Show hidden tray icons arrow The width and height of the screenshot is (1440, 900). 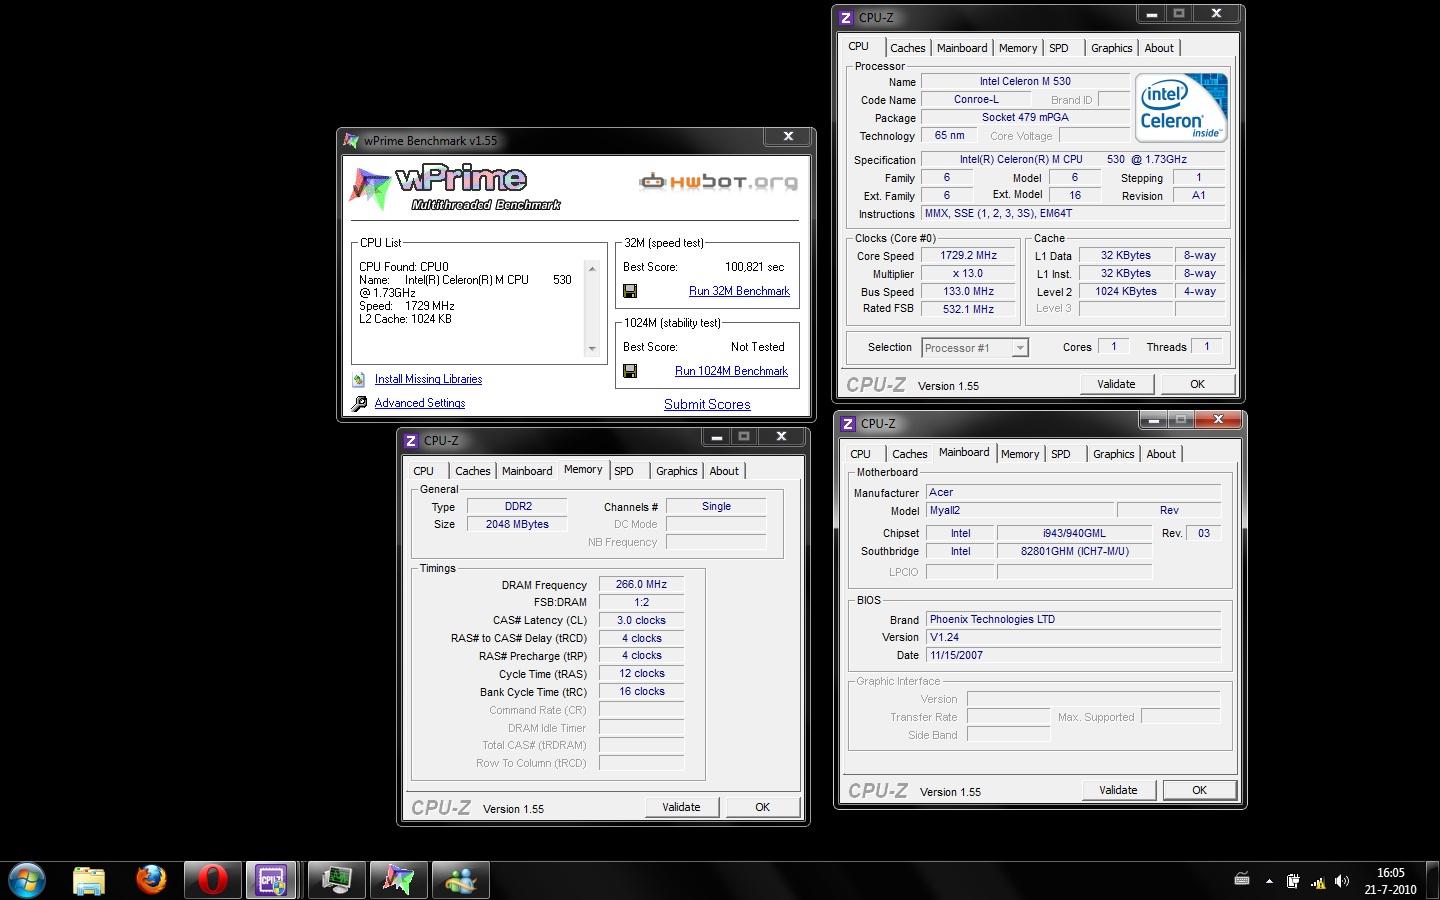(1269, 881)
